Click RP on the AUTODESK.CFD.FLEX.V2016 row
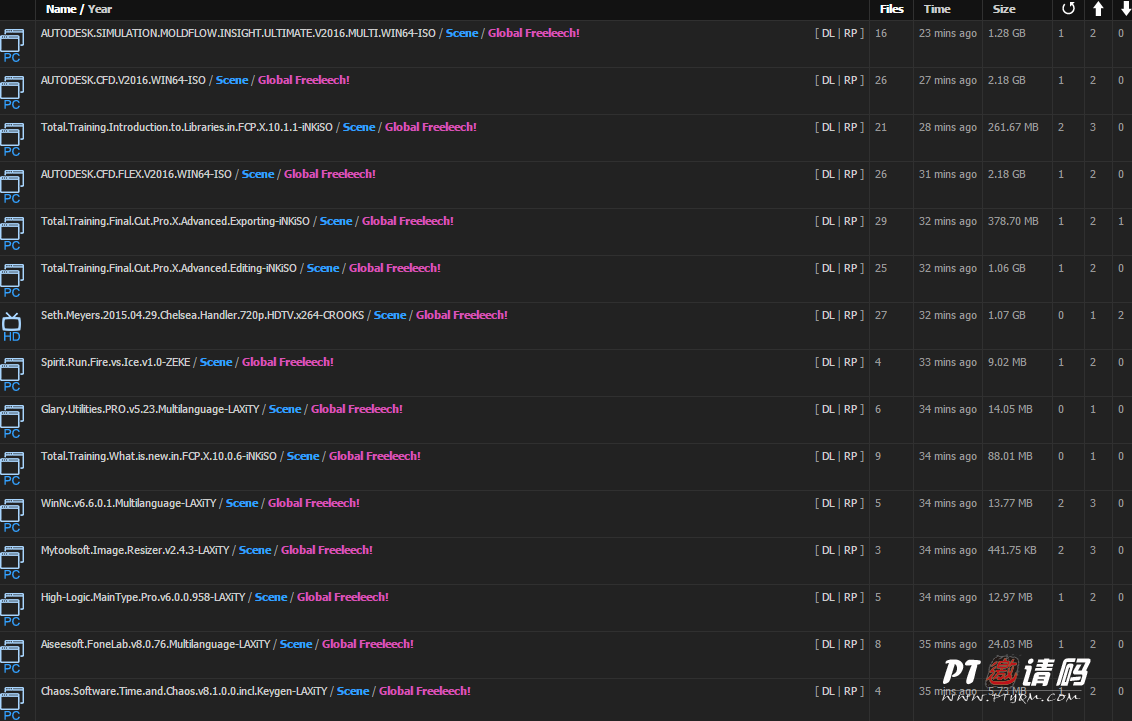This screenshot has width=1132, height=721. tap(850, 174)
